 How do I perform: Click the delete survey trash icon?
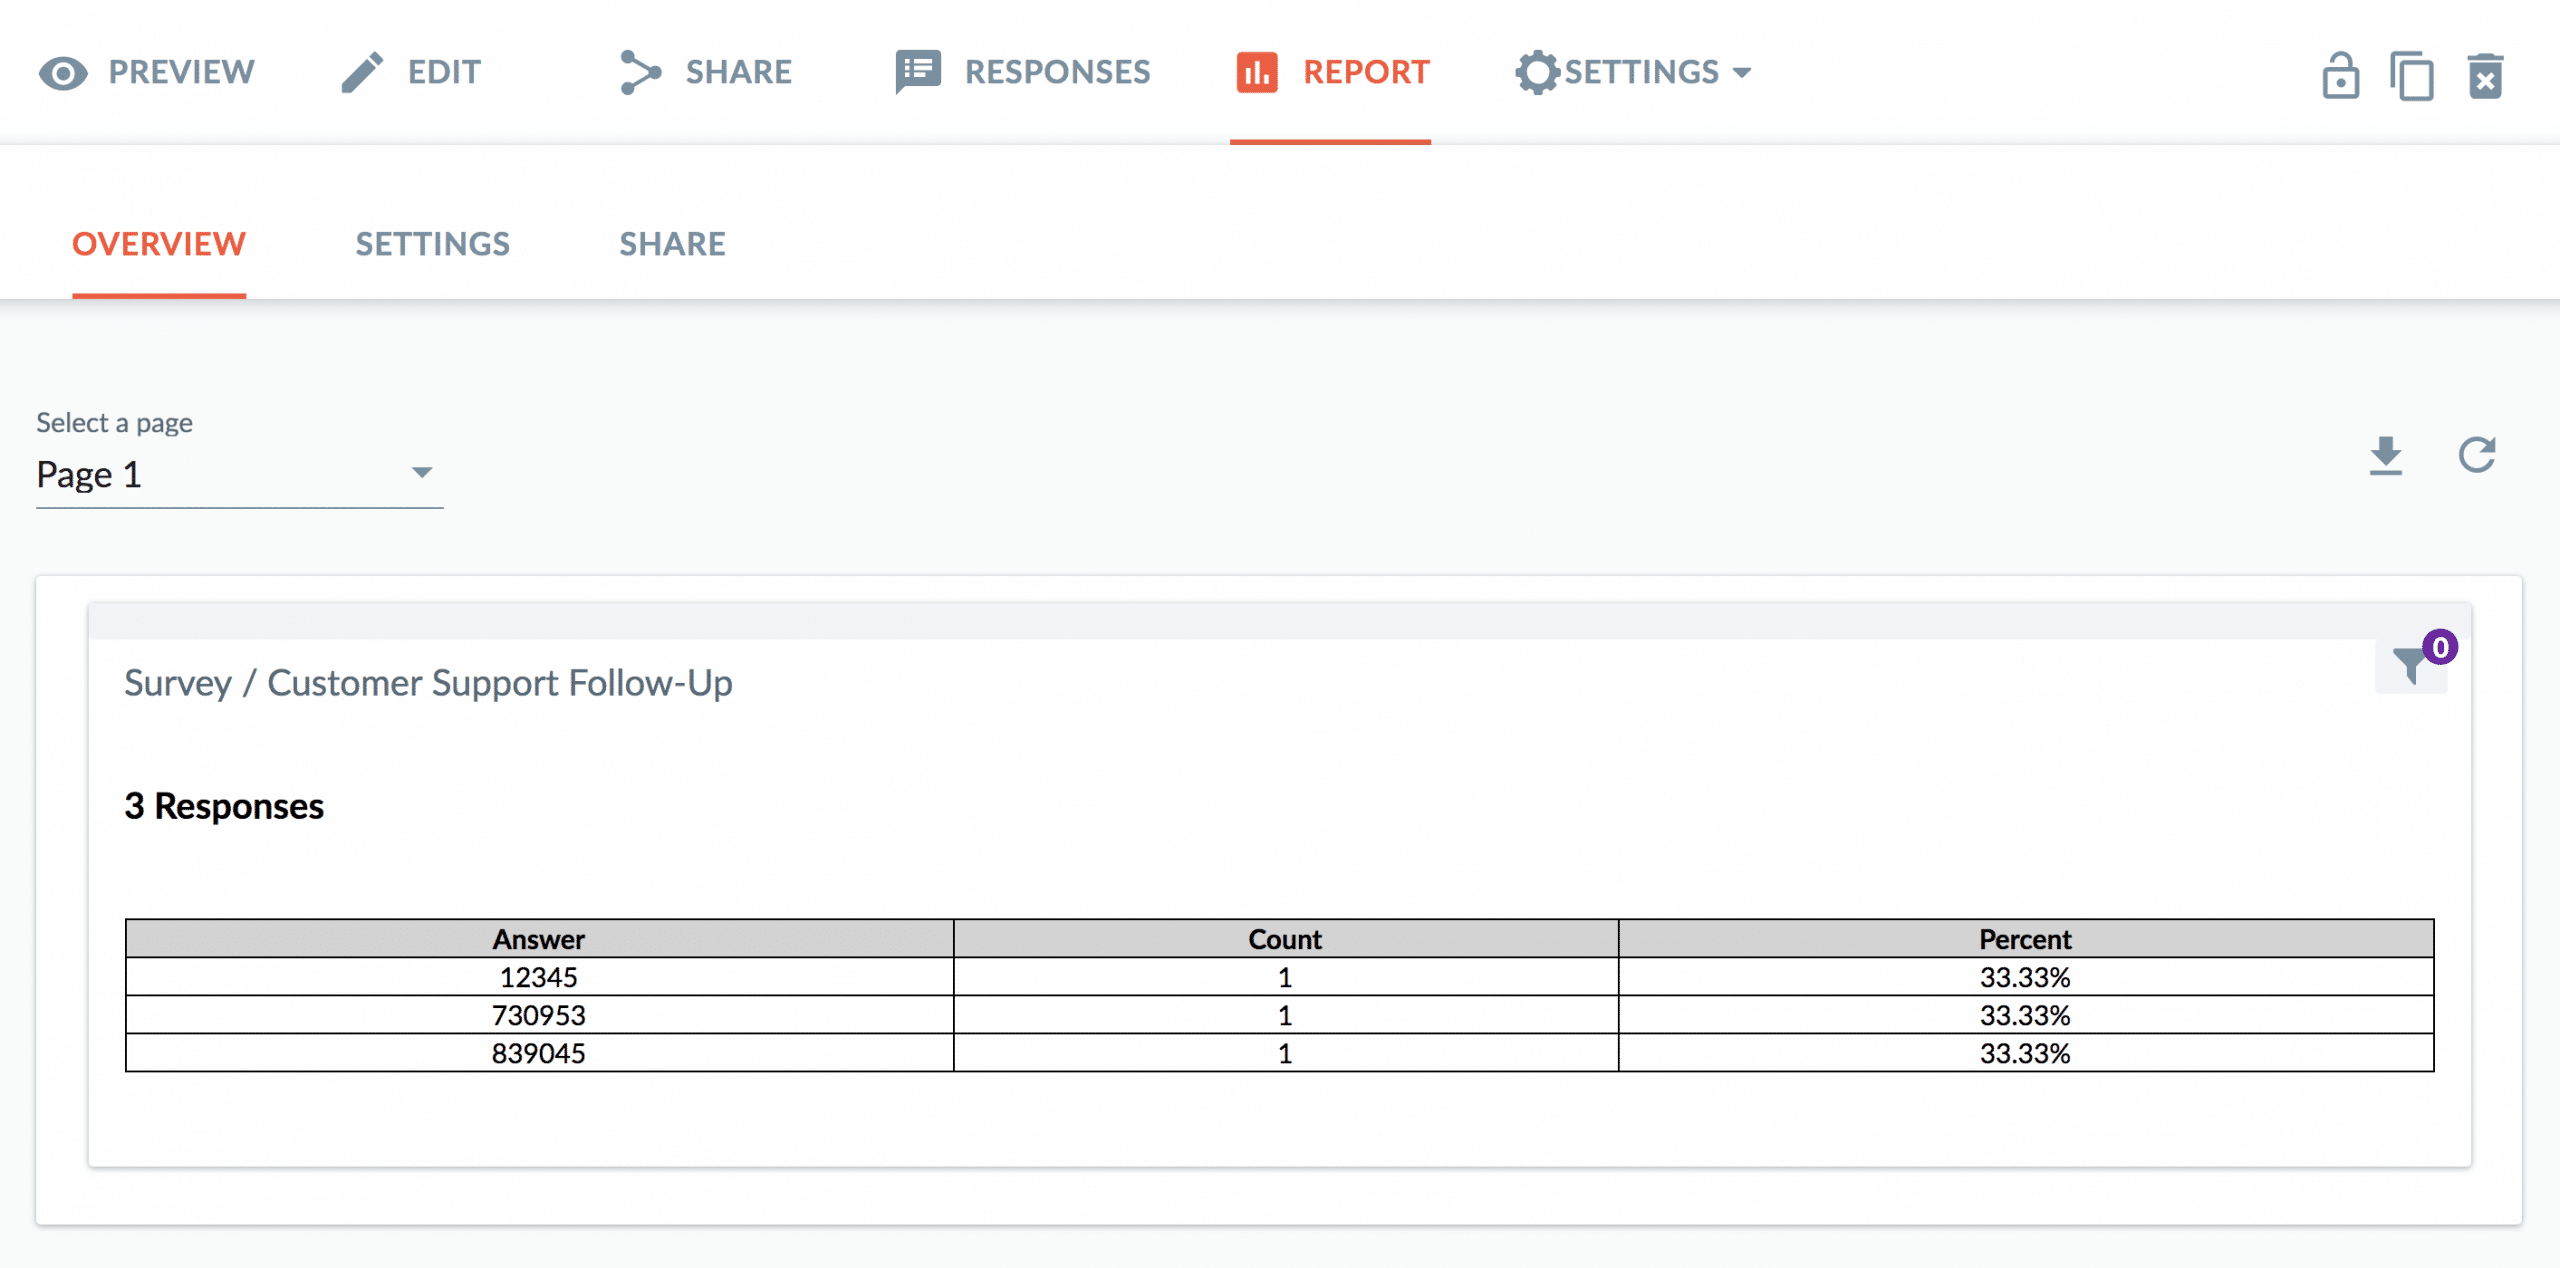point(2485,76)
